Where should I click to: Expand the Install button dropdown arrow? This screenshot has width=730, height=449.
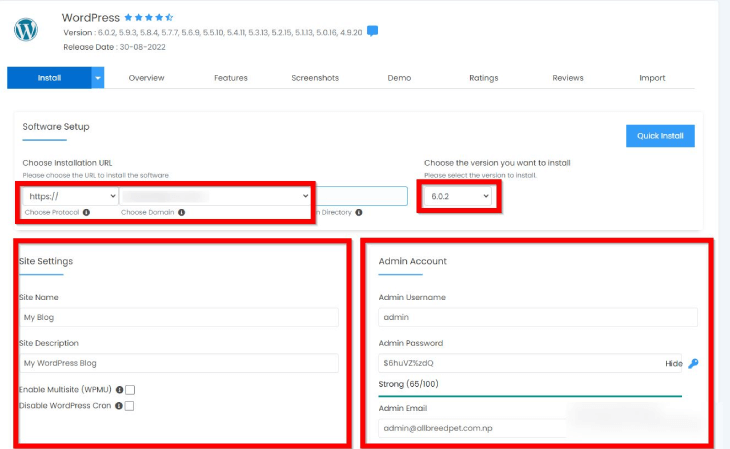(x=98, y=78)
